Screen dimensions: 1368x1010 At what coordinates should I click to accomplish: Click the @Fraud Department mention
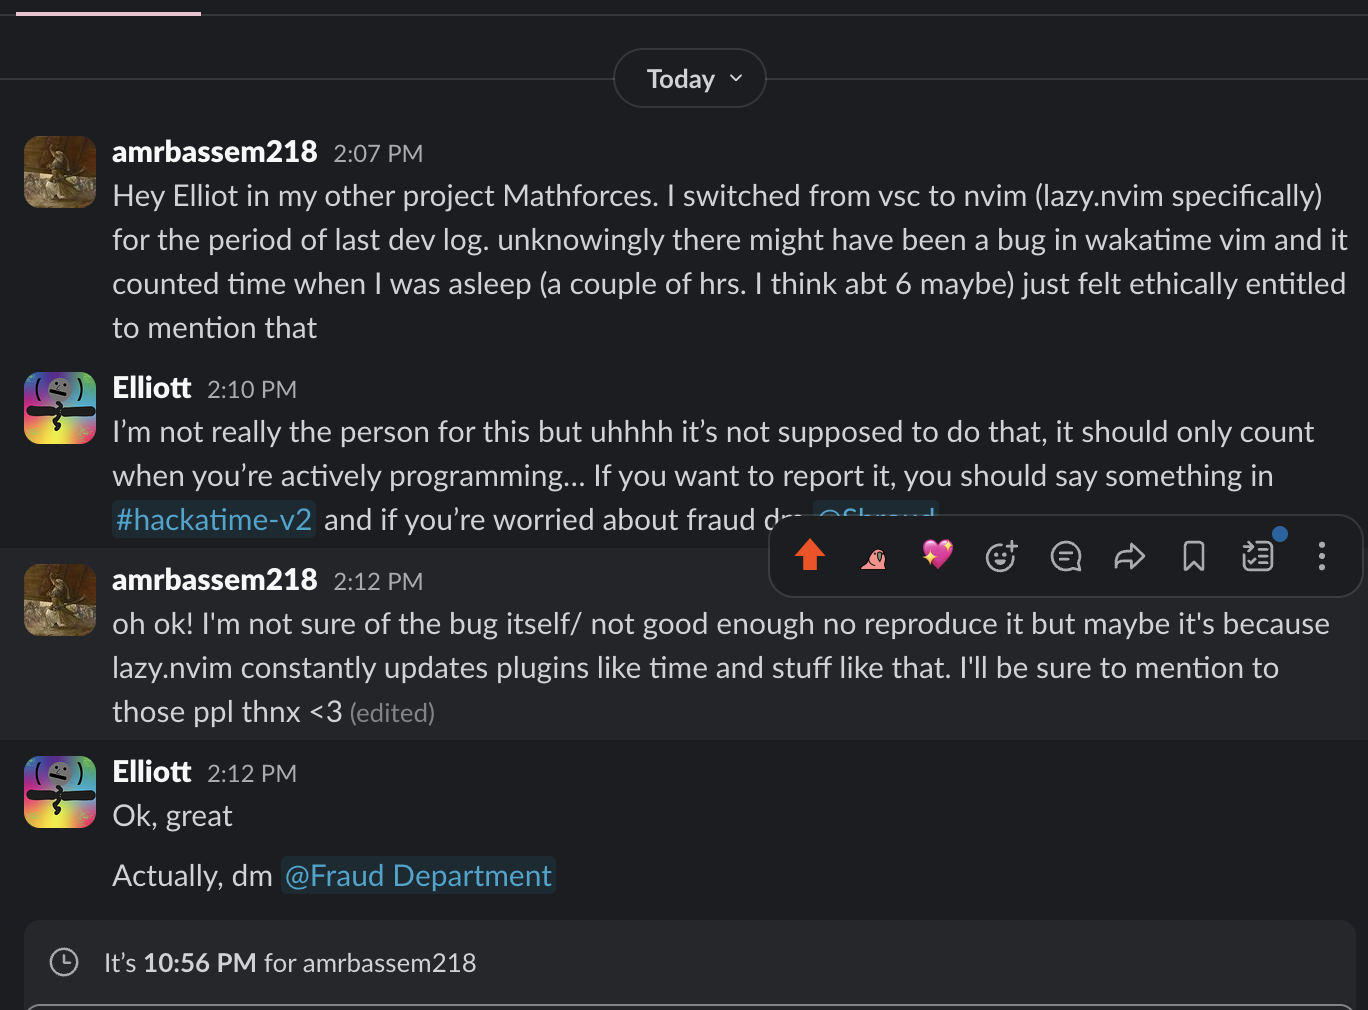[x=418, y=876]
